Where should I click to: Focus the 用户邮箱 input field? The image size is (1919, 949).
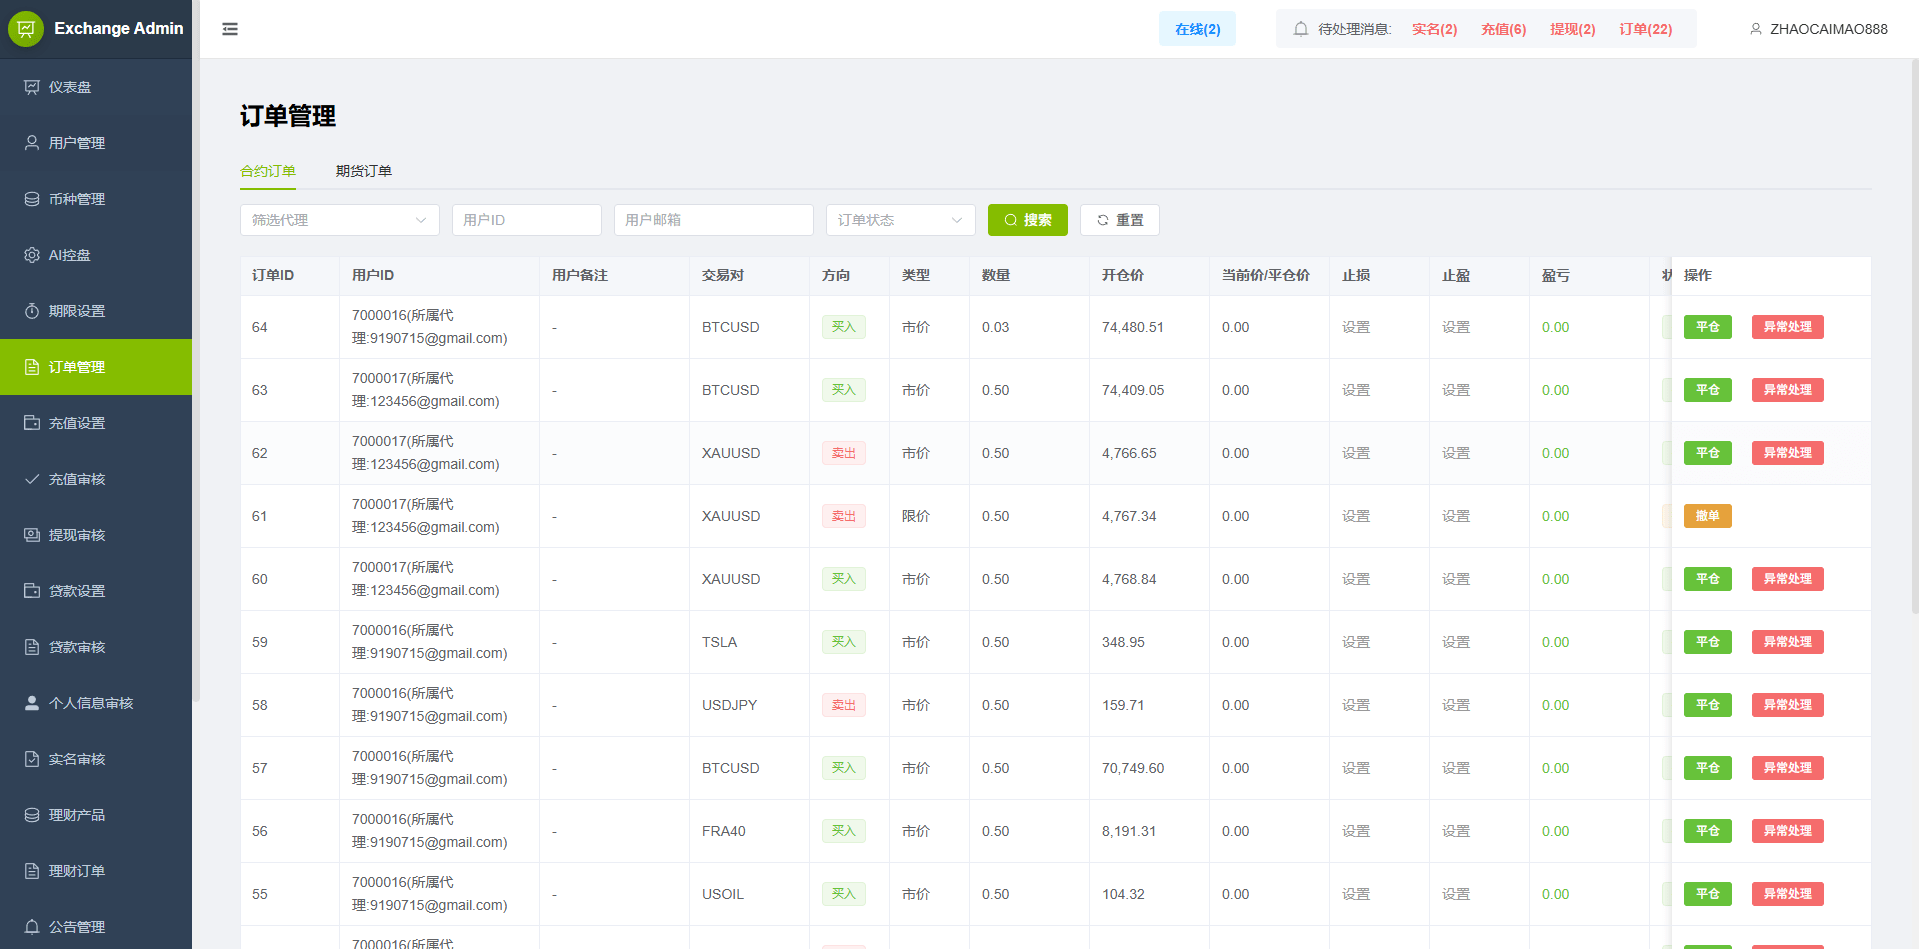[714, 220]
